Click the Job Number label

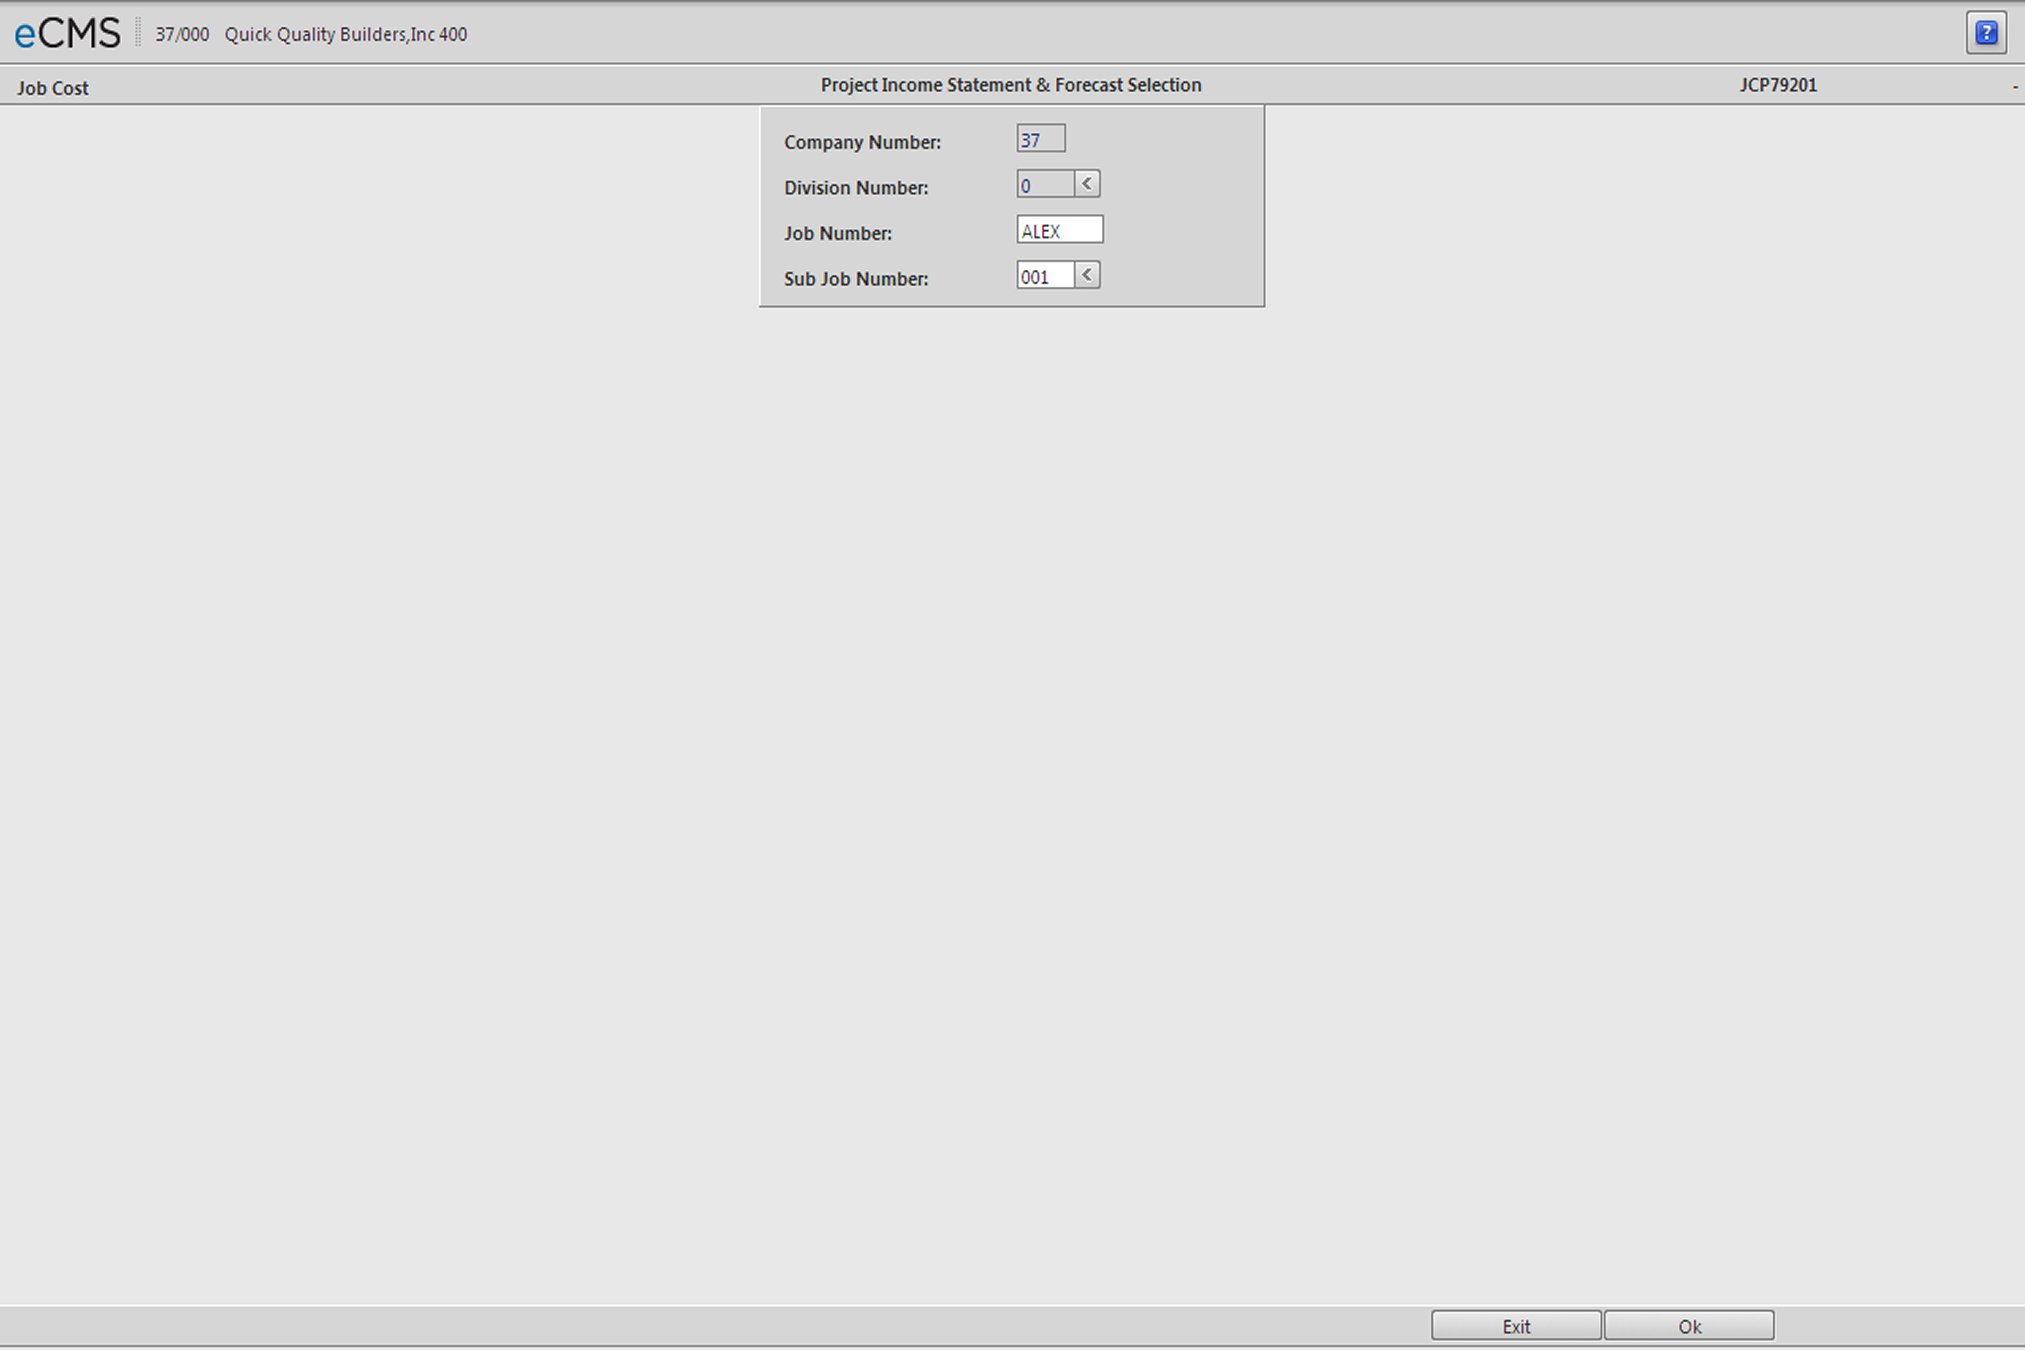point(838,233)
